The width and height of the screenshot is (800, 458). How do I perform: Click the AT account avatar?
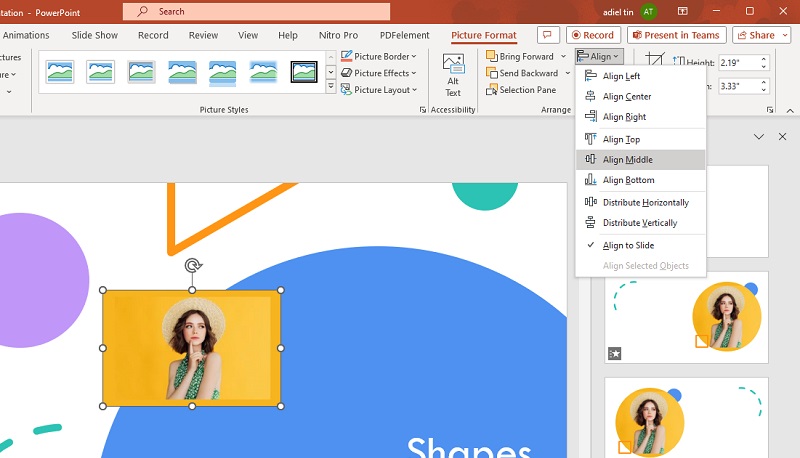coord(648,12)
